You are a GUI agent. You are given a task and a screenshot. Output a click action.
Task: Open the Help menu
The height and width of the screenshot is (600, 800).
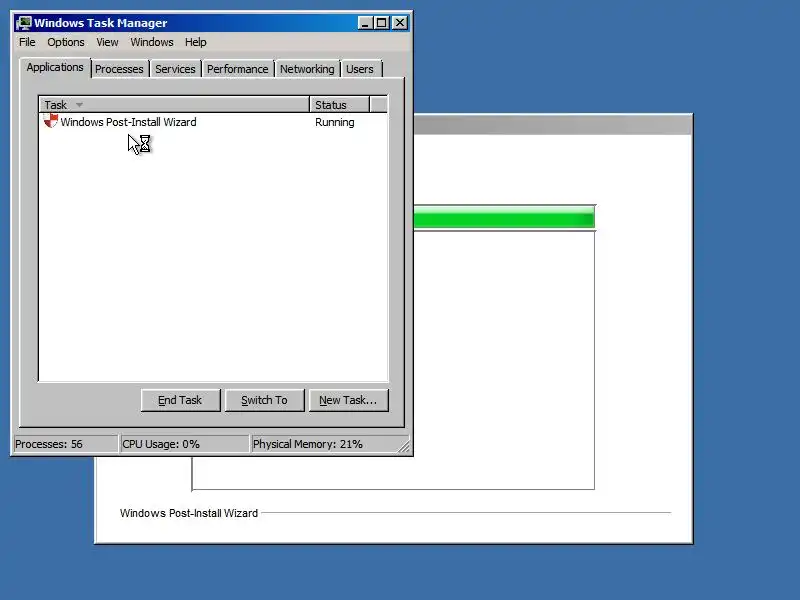pyautogui.click(x=195, y=42)
